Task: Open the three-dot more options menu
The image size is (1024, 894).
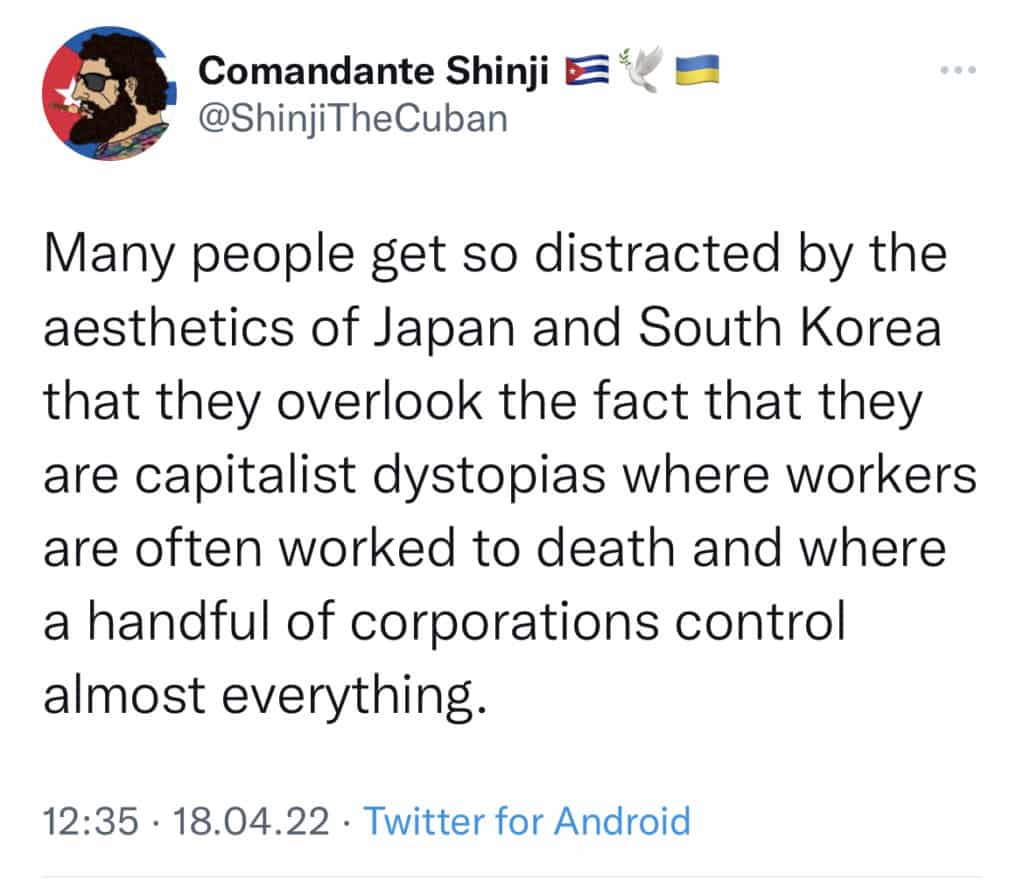Action: pos(958,69)
